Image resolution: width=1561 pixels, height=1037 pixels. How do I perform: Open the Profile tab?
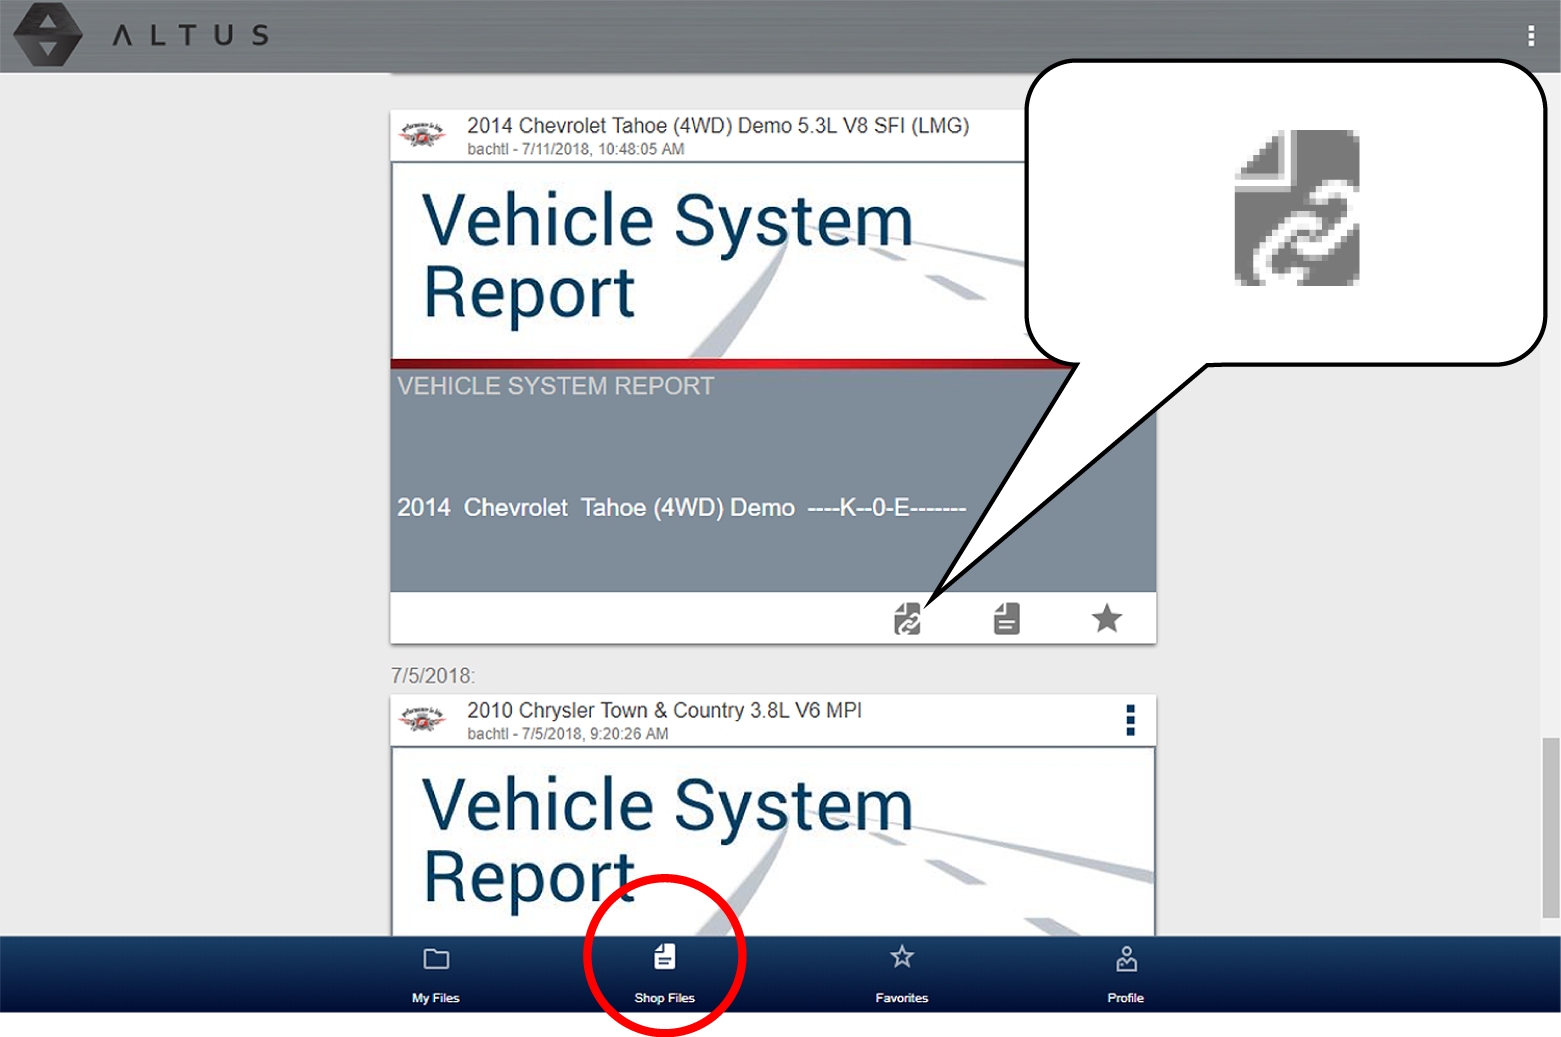tap(1125, 973)
